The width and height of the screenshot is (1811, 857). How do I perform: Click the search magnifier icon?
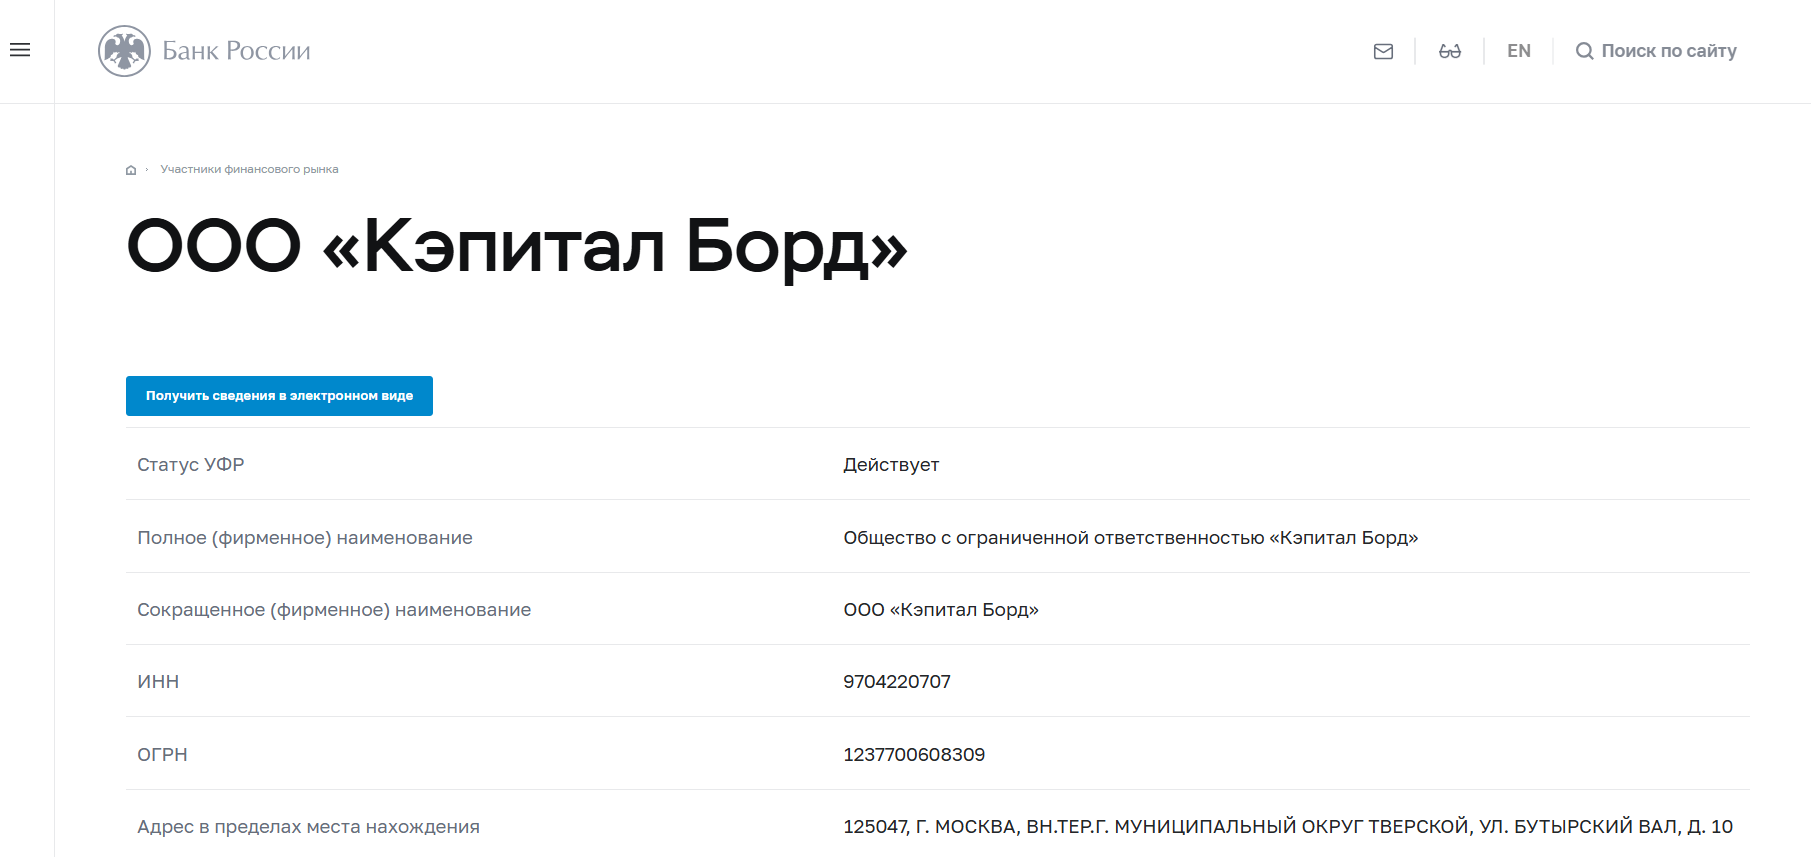click(x=1584, y=51)
